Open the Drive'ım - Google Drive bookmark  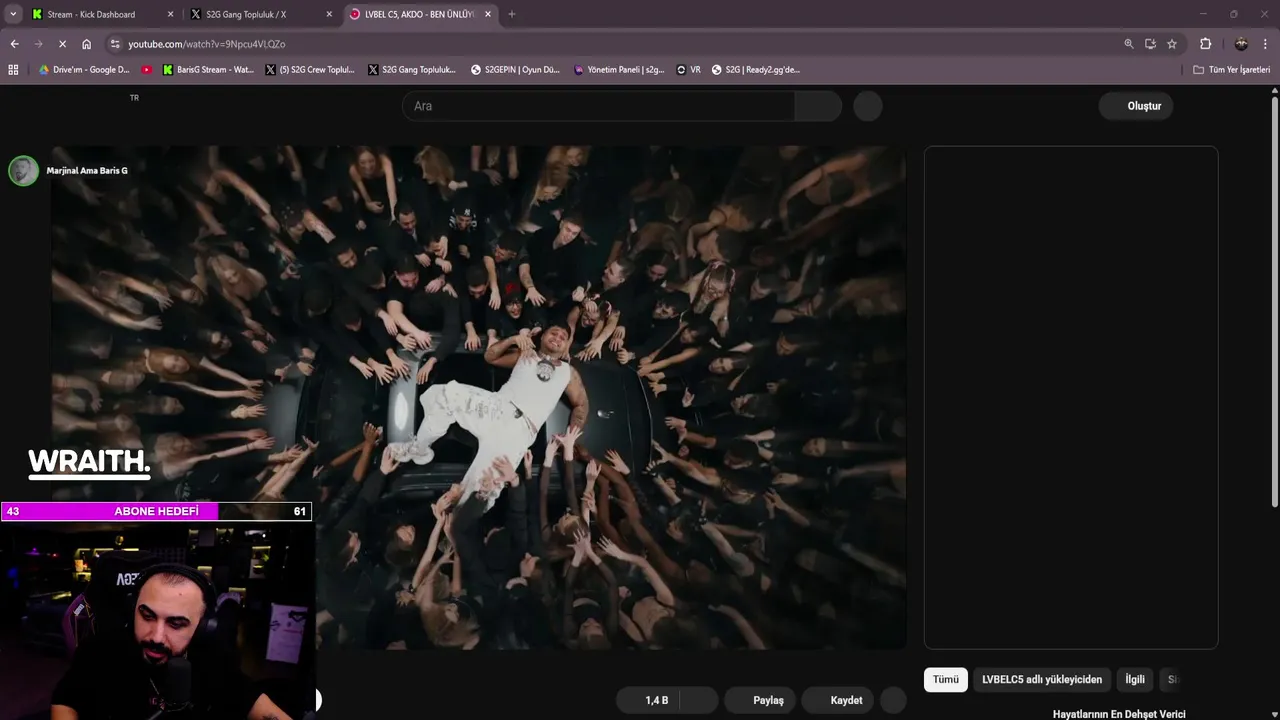point(84,70)
